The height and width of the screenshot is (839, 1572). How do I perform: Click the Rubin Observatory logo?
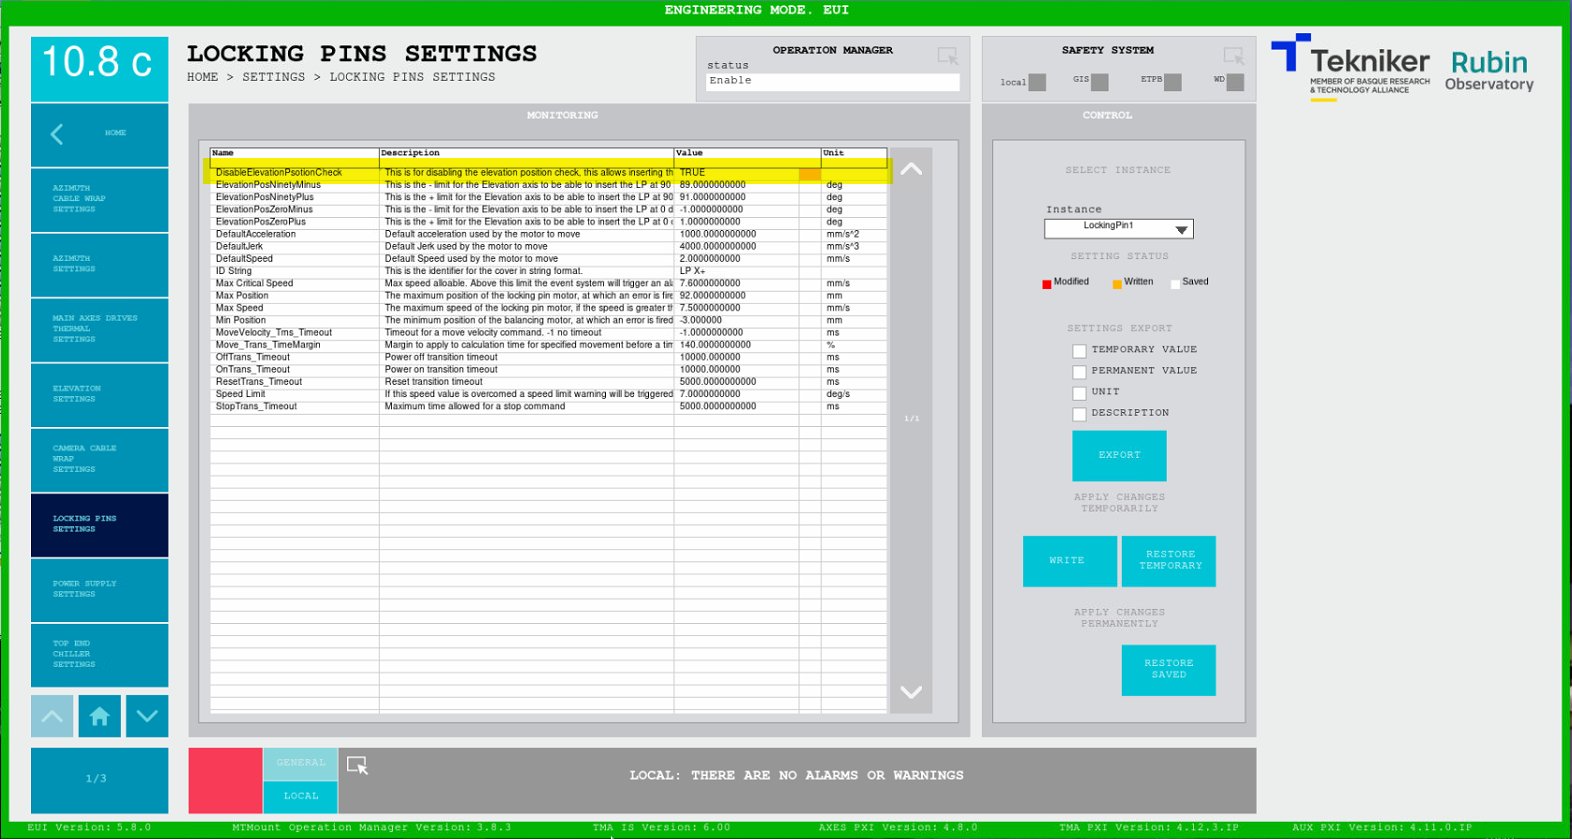point(1489,71)
